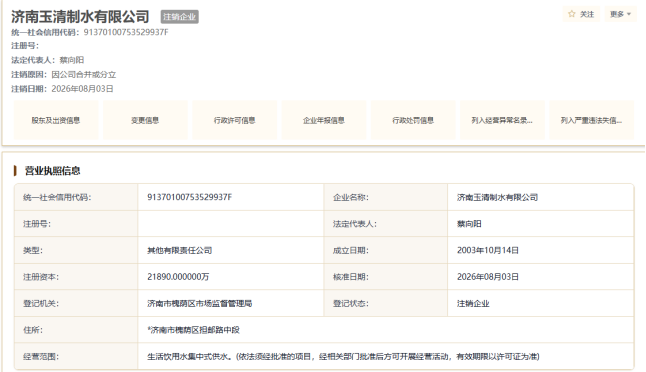Click the company title 济南玉清制水有限公司
The height and width of the screenshot is (372, 646).
(80, 16)
